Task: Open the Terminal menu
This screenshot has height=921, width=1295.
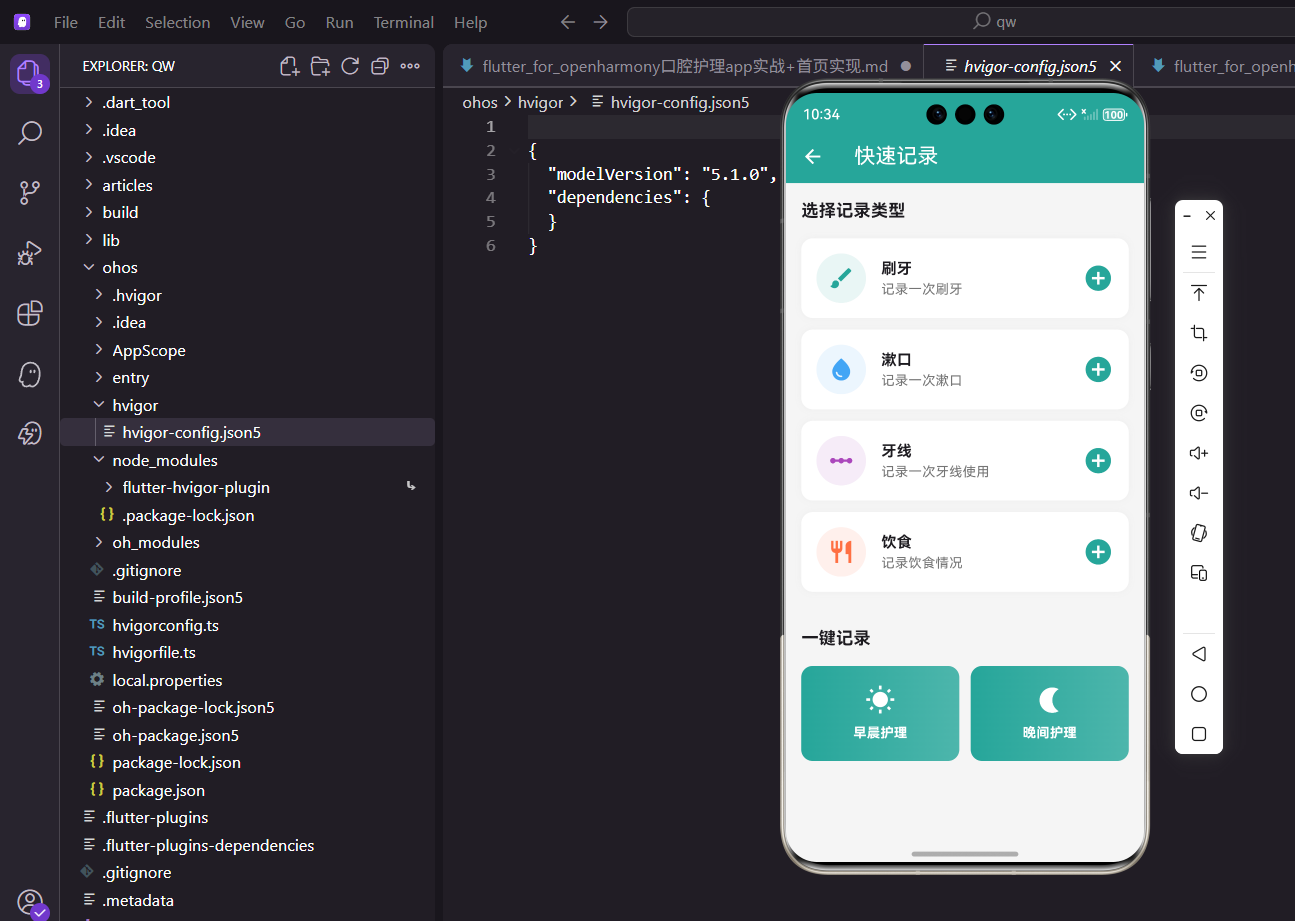Action: click(x=404, y=22)
